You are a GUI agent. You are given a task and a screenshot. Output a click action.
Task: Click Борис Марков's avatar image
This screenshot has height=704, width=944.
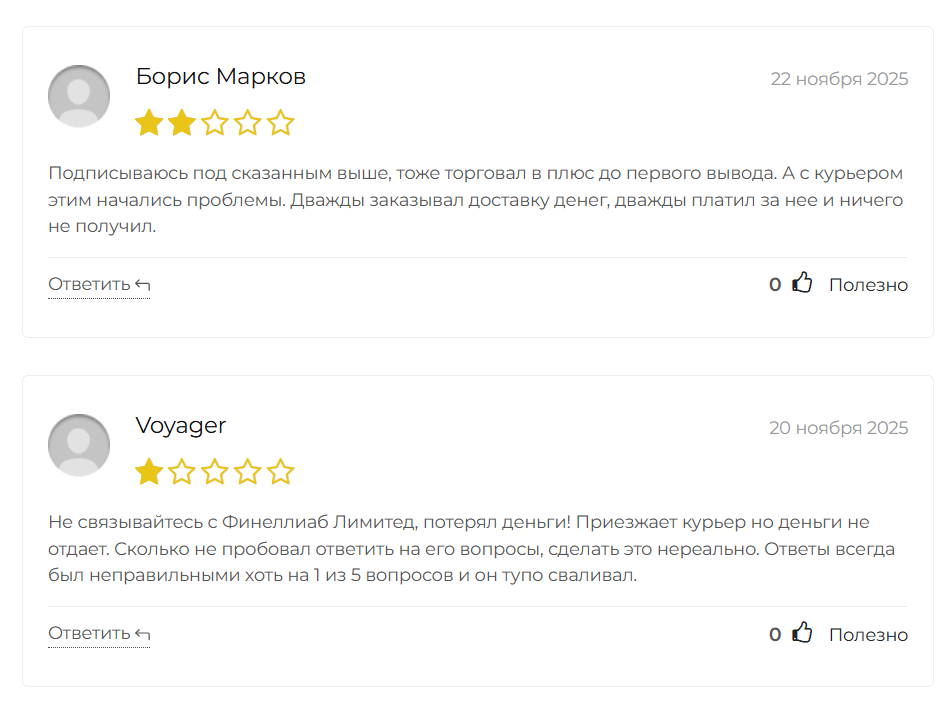(78, 96)
